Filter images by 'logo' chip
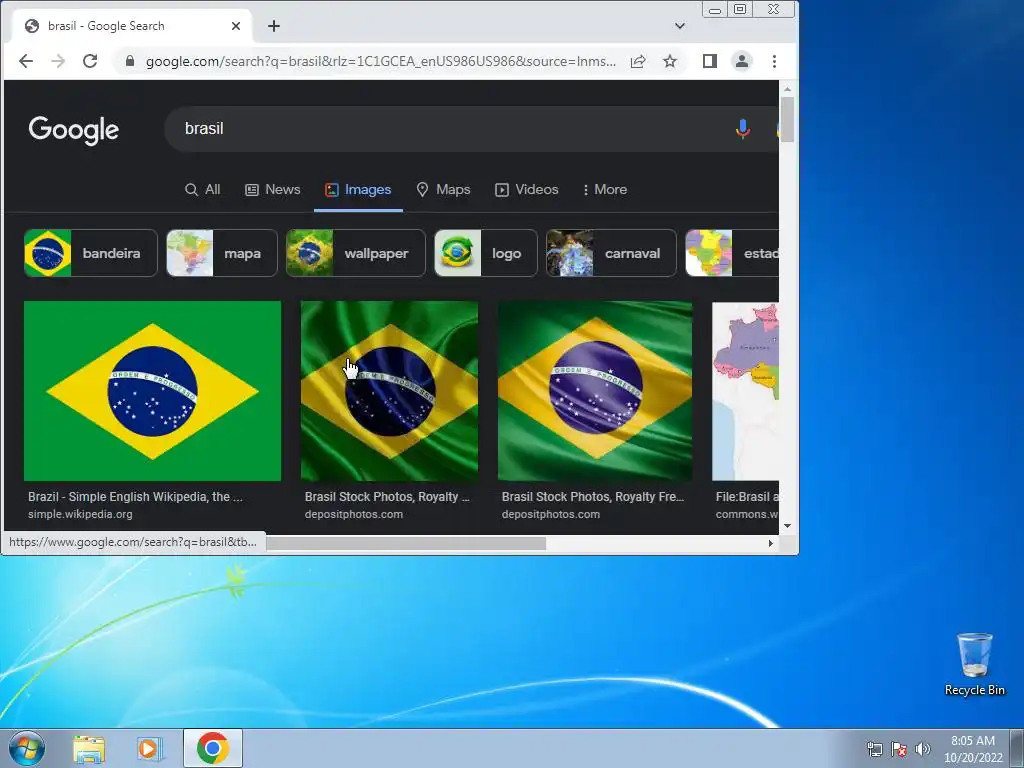1024x768 pixels. (x=486, y=253)
